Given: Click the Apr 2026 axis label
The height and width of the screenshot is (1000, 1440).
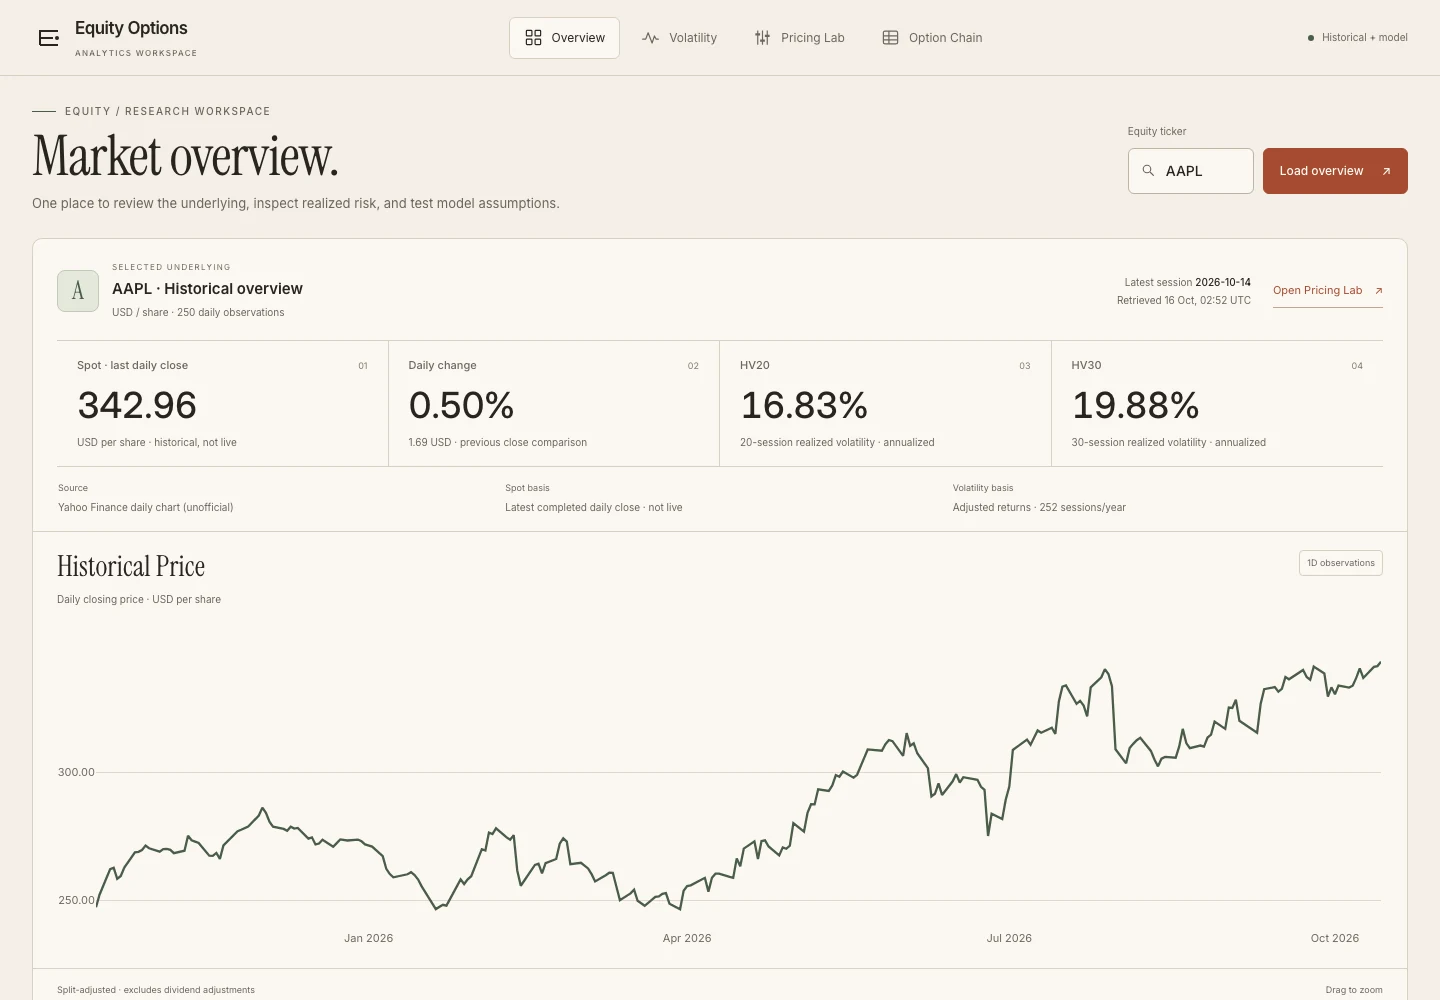Looking at the screenshot, I should pyautogui.click(x=687, y=938).
